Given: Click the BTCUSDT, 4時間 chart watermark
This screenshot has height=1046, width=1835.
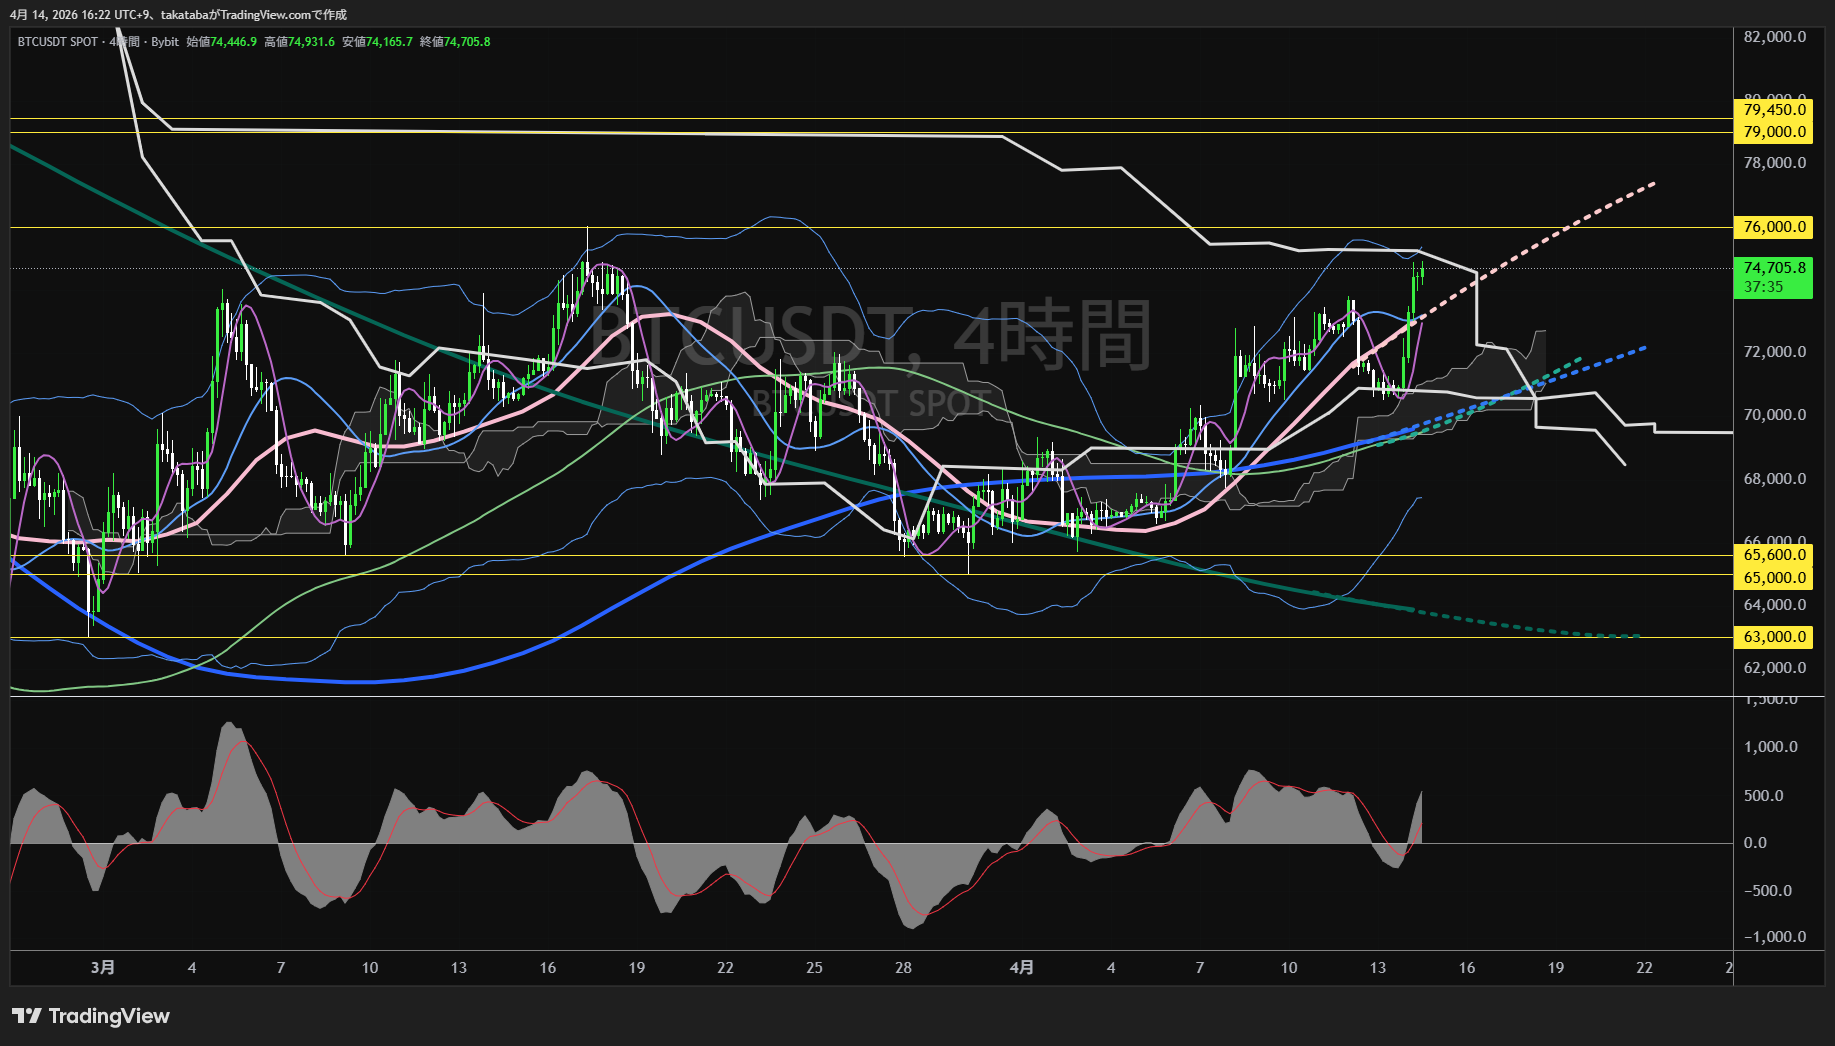Looking at the screenshot, I should pos(870,336).
